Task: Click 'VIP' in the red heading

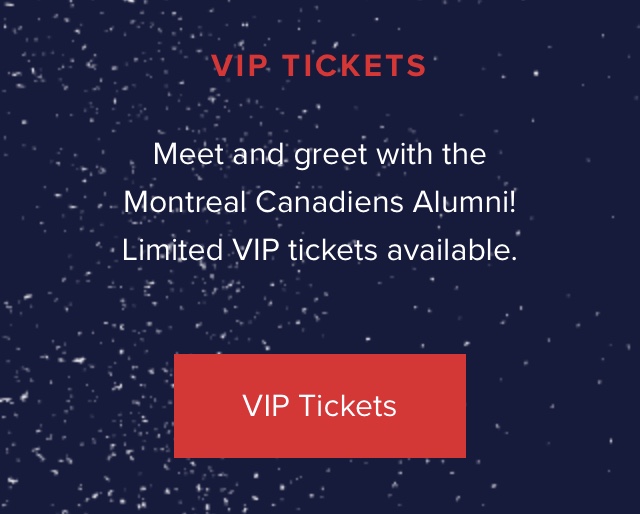Action: [x=240, y=65]
